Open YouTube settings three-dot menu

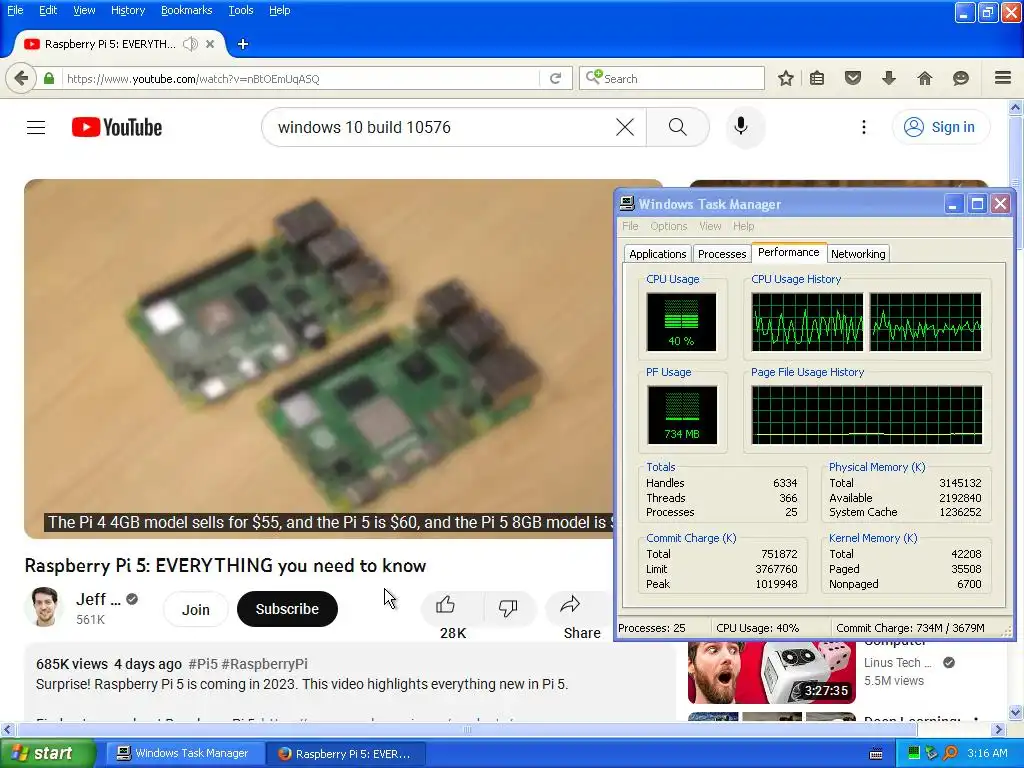[864, 127]
